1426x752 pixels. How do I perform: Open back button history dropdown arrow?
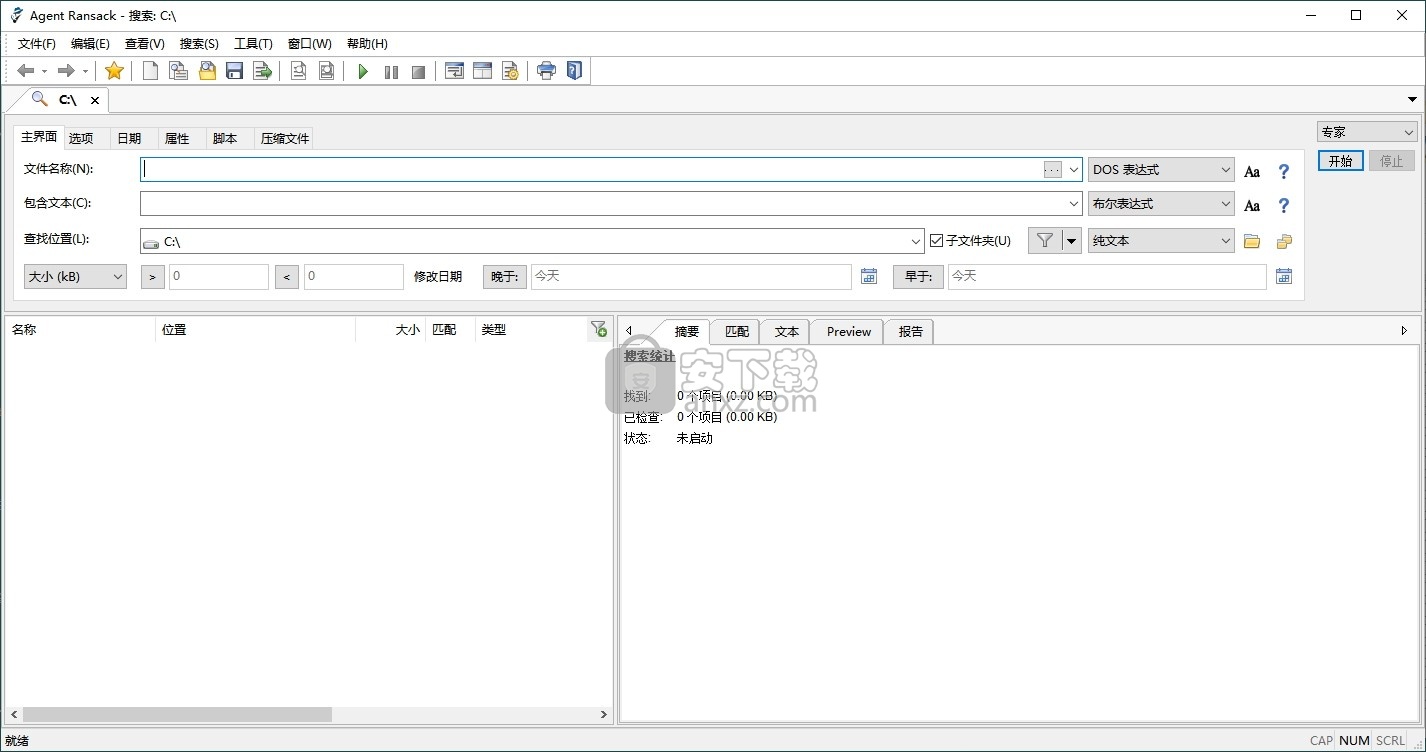coord(45,71)
